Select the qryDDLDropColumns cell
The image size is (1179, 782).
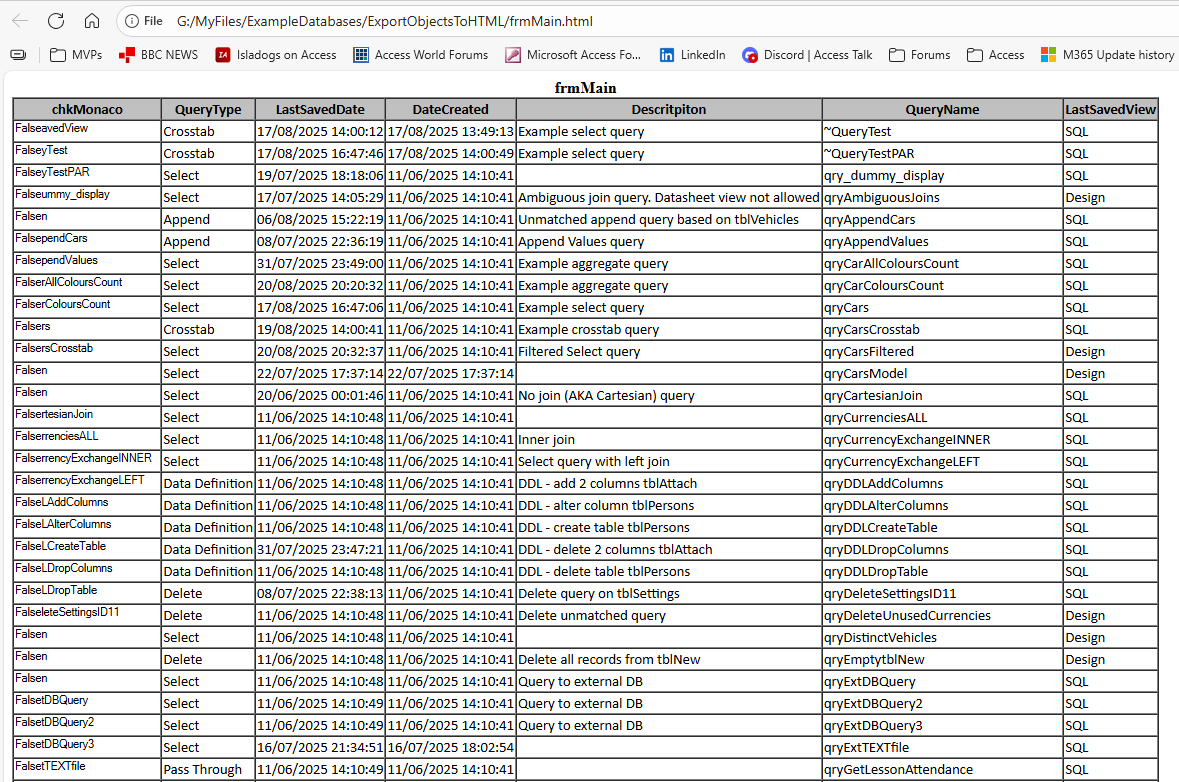click(942, 550)
